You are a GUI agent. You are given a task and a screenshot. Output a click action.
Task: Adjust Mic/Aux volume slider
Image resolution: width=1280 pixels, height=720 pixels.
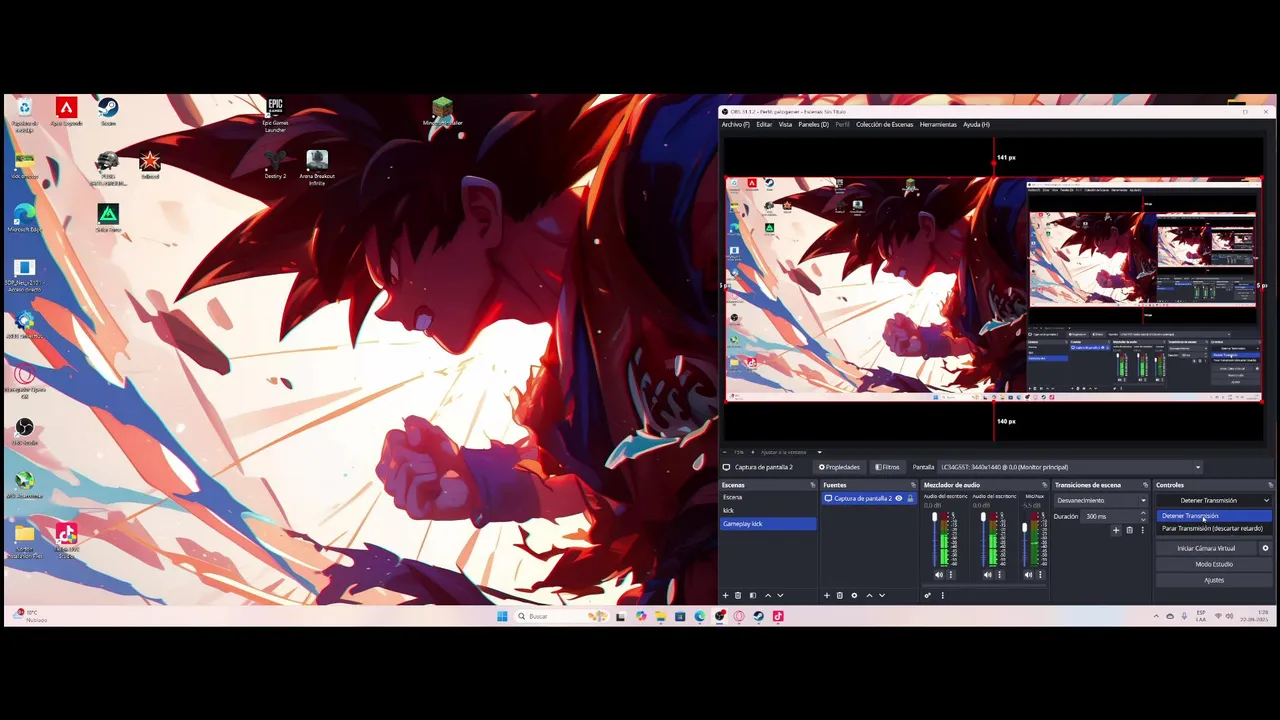tap(1025, 538)
